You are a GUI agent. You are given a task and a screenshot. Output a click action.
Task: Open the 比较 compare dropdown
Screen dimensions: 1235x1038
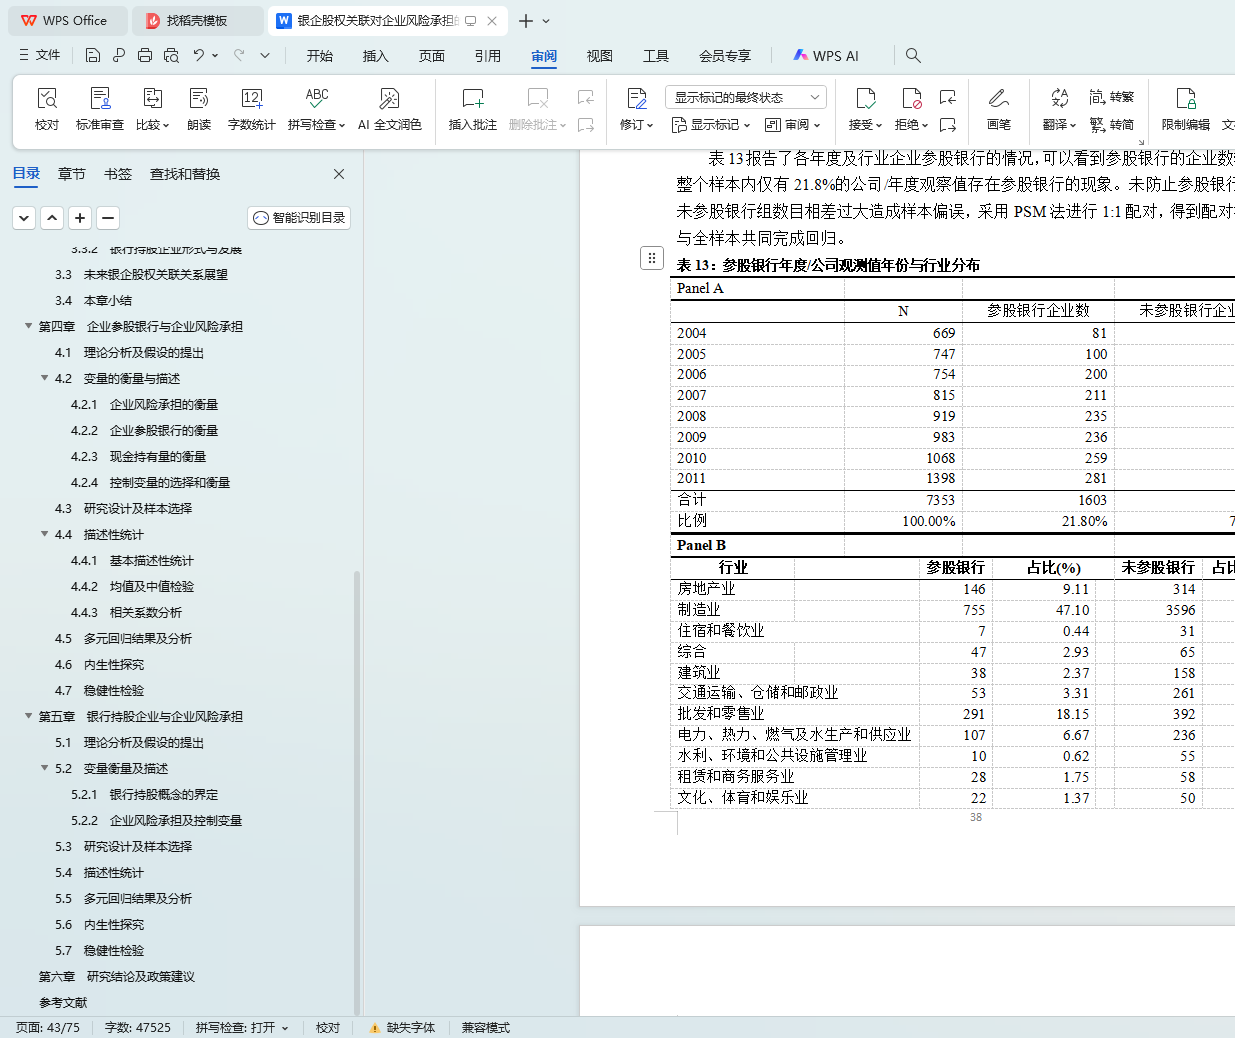[x=153, y=125]
